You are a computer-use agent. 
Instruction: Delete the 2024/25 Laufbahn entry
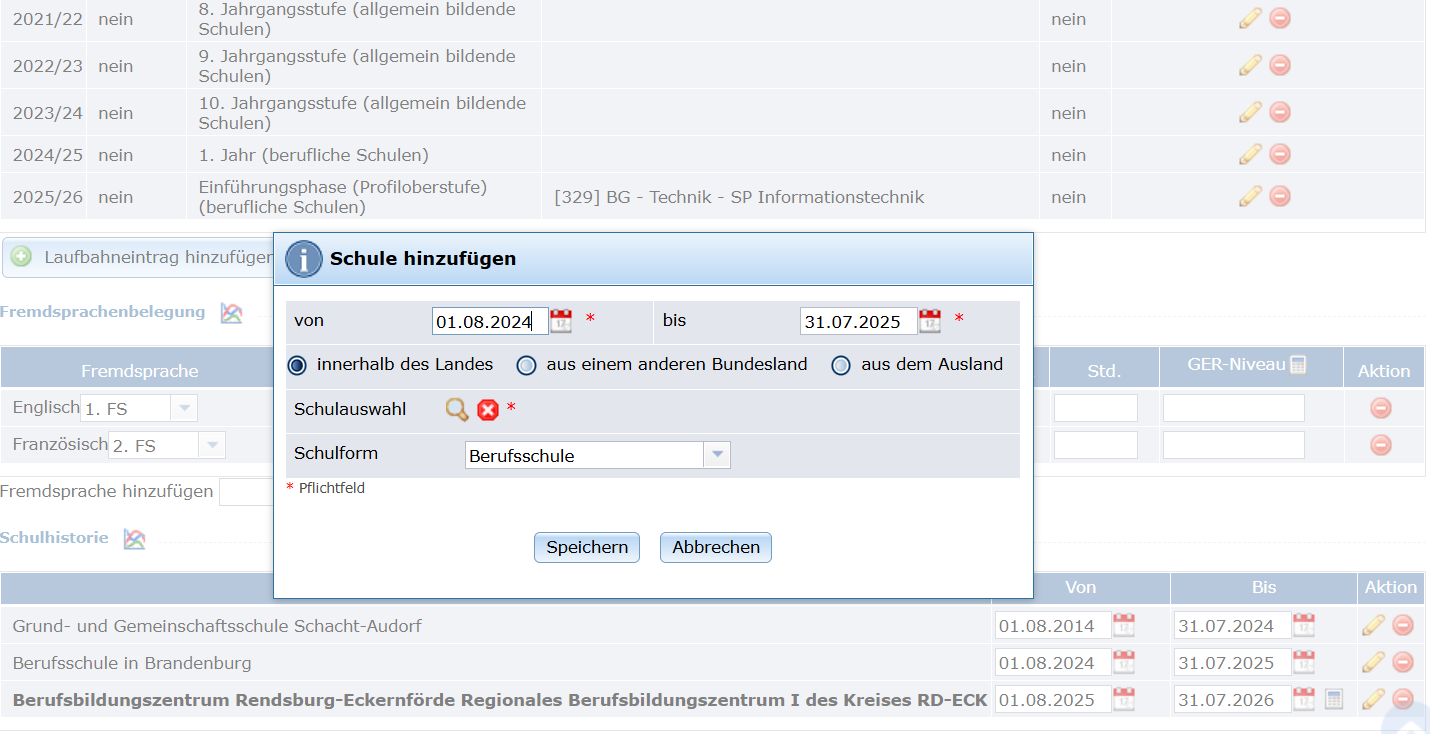(1280, 154)
